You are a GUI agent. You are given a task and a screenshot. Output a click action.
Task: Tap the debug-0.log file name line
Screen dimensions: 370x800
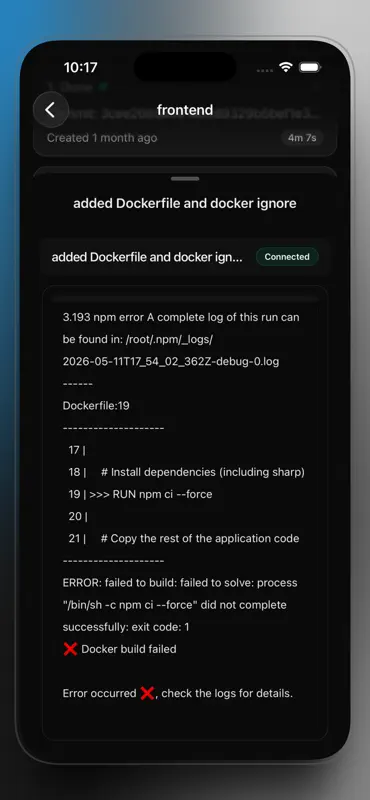171,362
